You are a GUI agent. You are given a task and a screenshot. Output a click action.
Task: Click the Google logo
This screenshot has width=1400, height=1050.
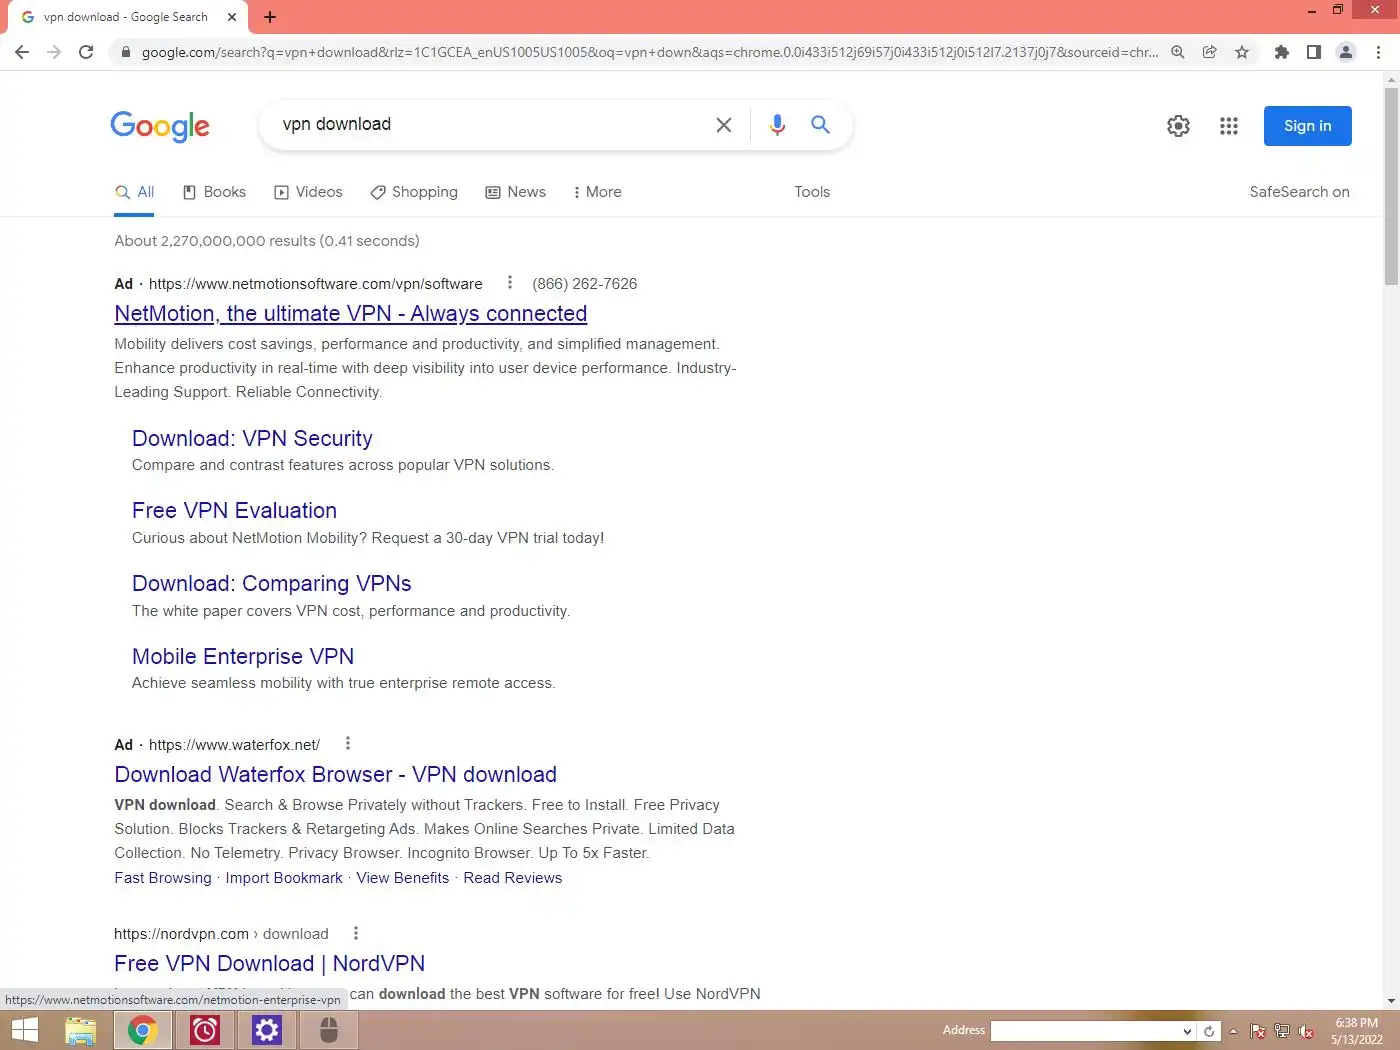tap(160, 126)
